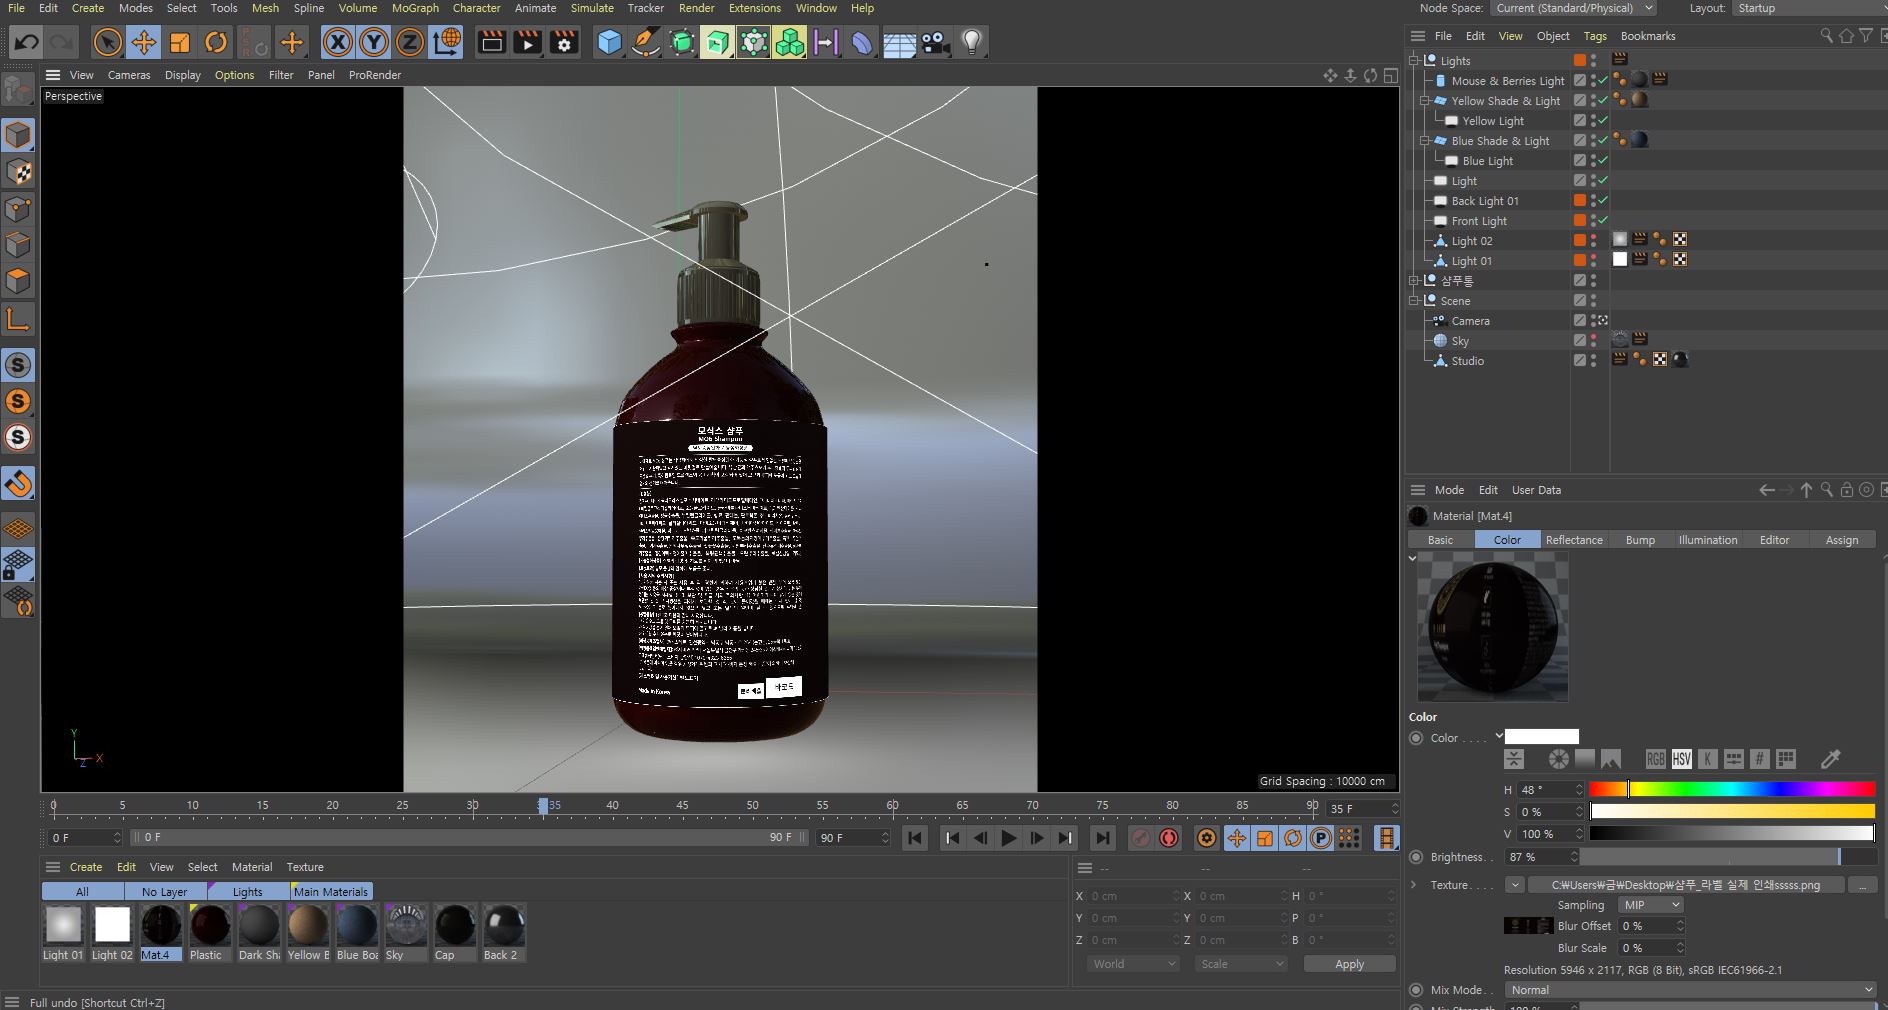Image resolution: width=1888 pixels, height=1010 pixels.
Task: Collapse Blue Shade & Light group
Action: pos(1425,141)
